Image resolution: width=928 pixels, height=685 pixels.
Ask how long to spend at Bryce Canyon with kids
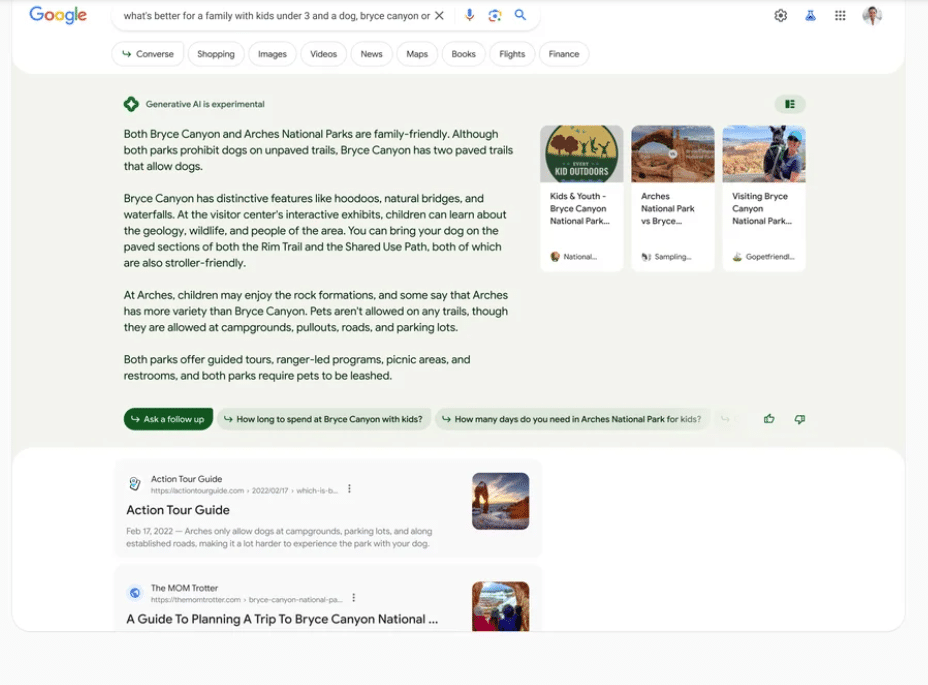[x=324, y=419]
